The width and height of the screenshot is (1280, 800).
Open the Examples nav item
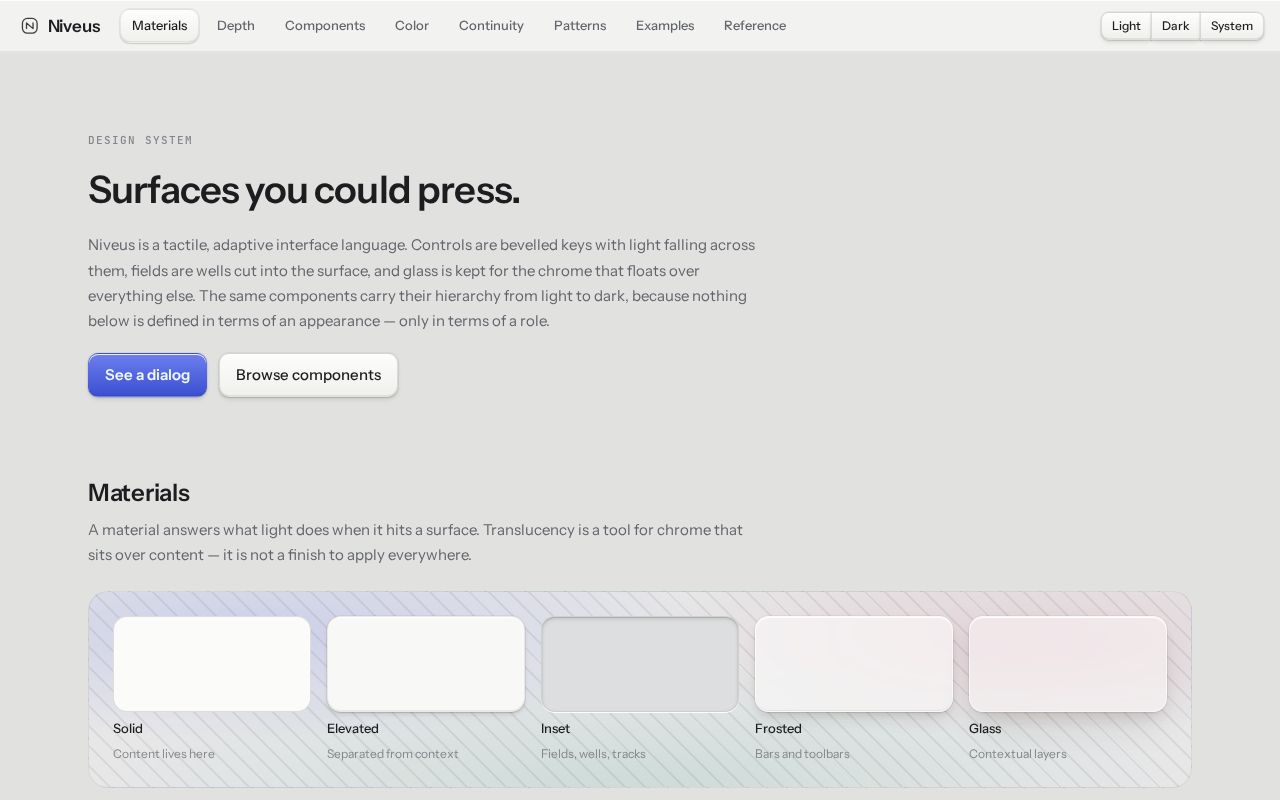[665, 26]
